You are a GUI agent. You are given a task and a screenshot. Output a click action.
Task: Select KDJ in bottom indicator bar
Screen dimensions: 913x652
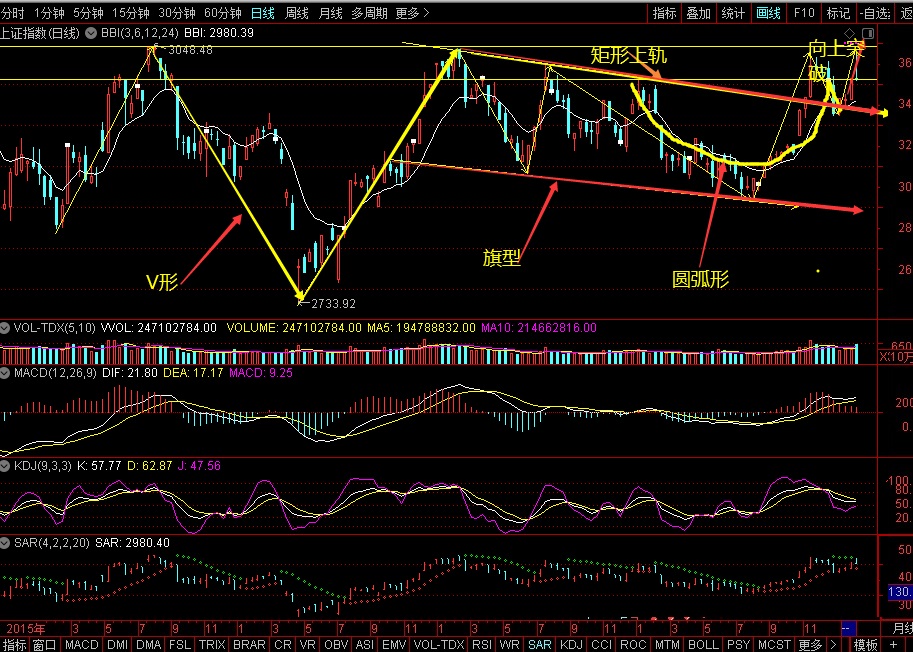pos(571,644)
